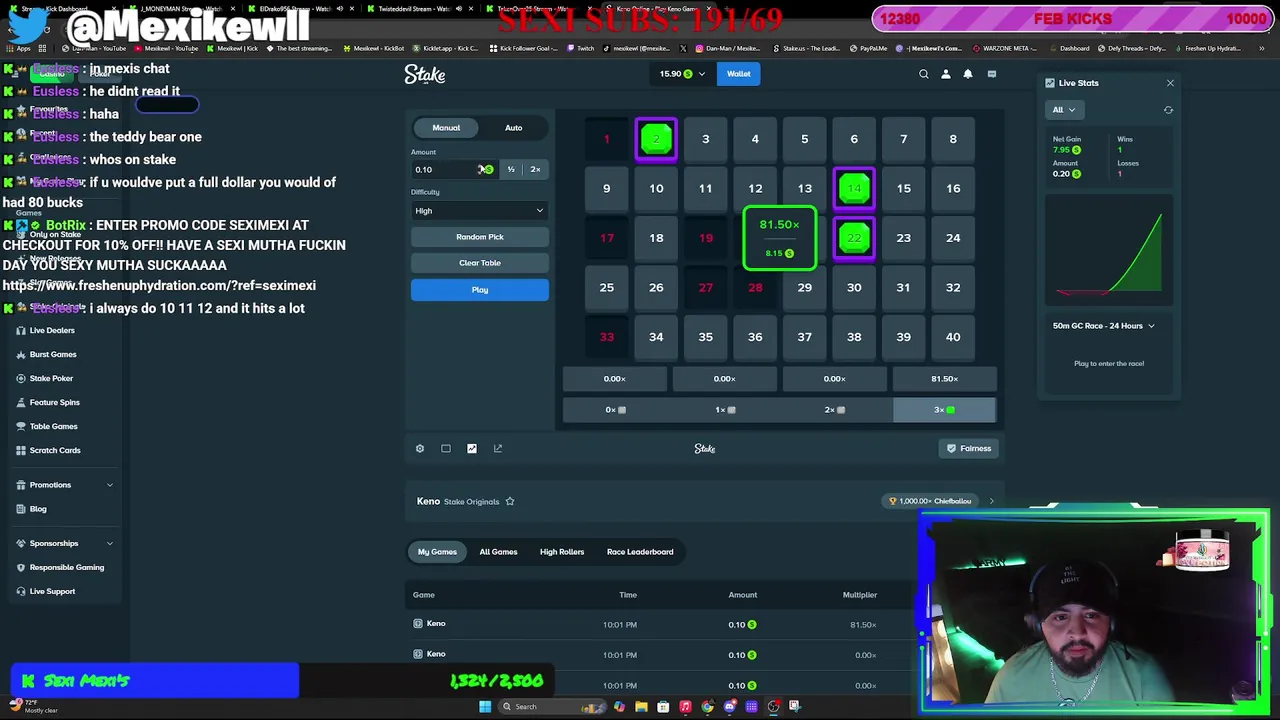
Task: Deselect highlighted Keno tile 2
Action: [x=656, y=139]
